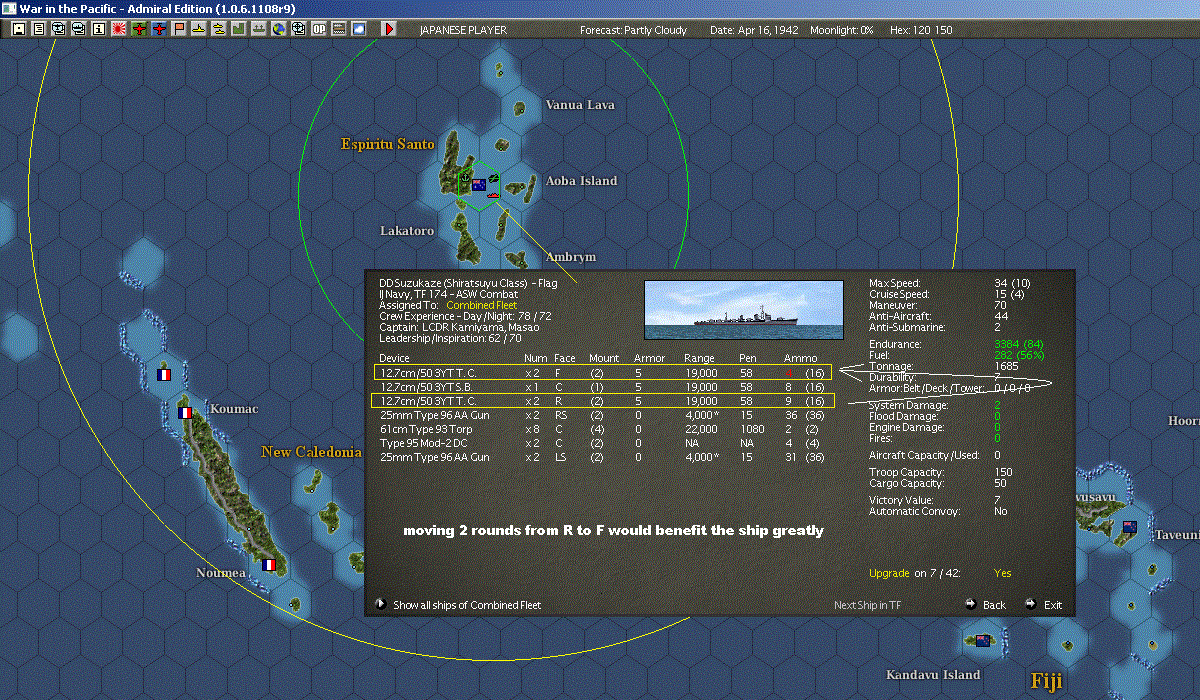The image size is (1200, 700).
Task: Click the 'Vanua Lava' map label
Action: 580,105
